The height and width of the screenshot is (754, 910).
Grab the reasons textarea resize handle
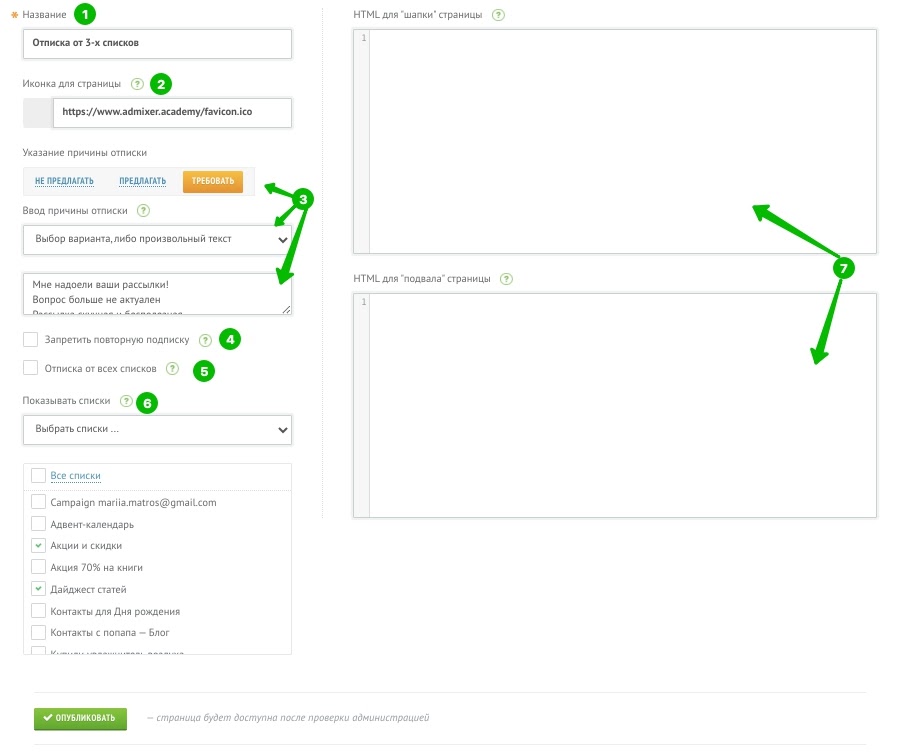(286, 310)
